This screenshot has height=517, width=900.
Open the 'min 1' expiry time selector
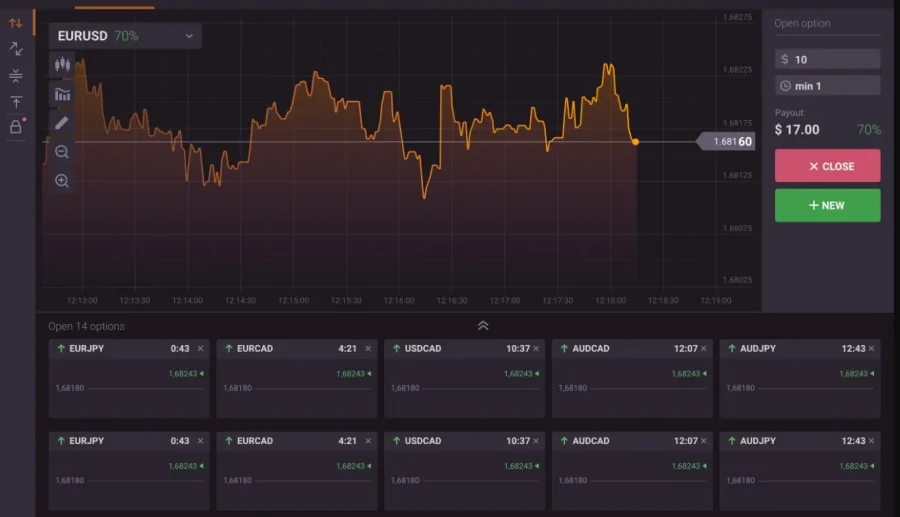(827, 86)
